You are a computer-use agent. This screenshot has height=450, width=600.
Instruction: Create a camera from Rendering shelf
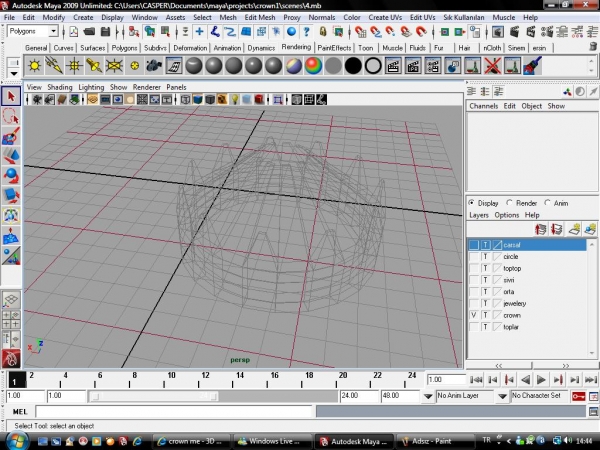tap(154, 65)
